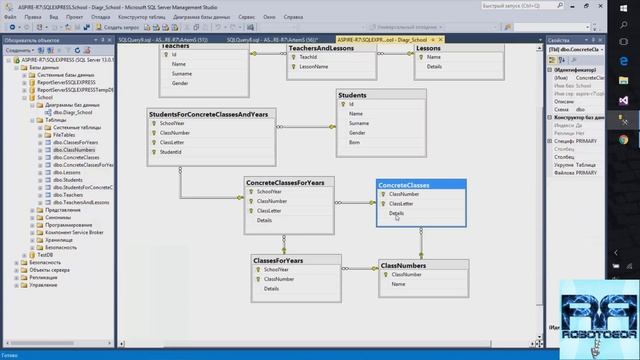The image size is (640, 360).
Task: Switch to the first SQLQuery tab
Action: [163, 40]
